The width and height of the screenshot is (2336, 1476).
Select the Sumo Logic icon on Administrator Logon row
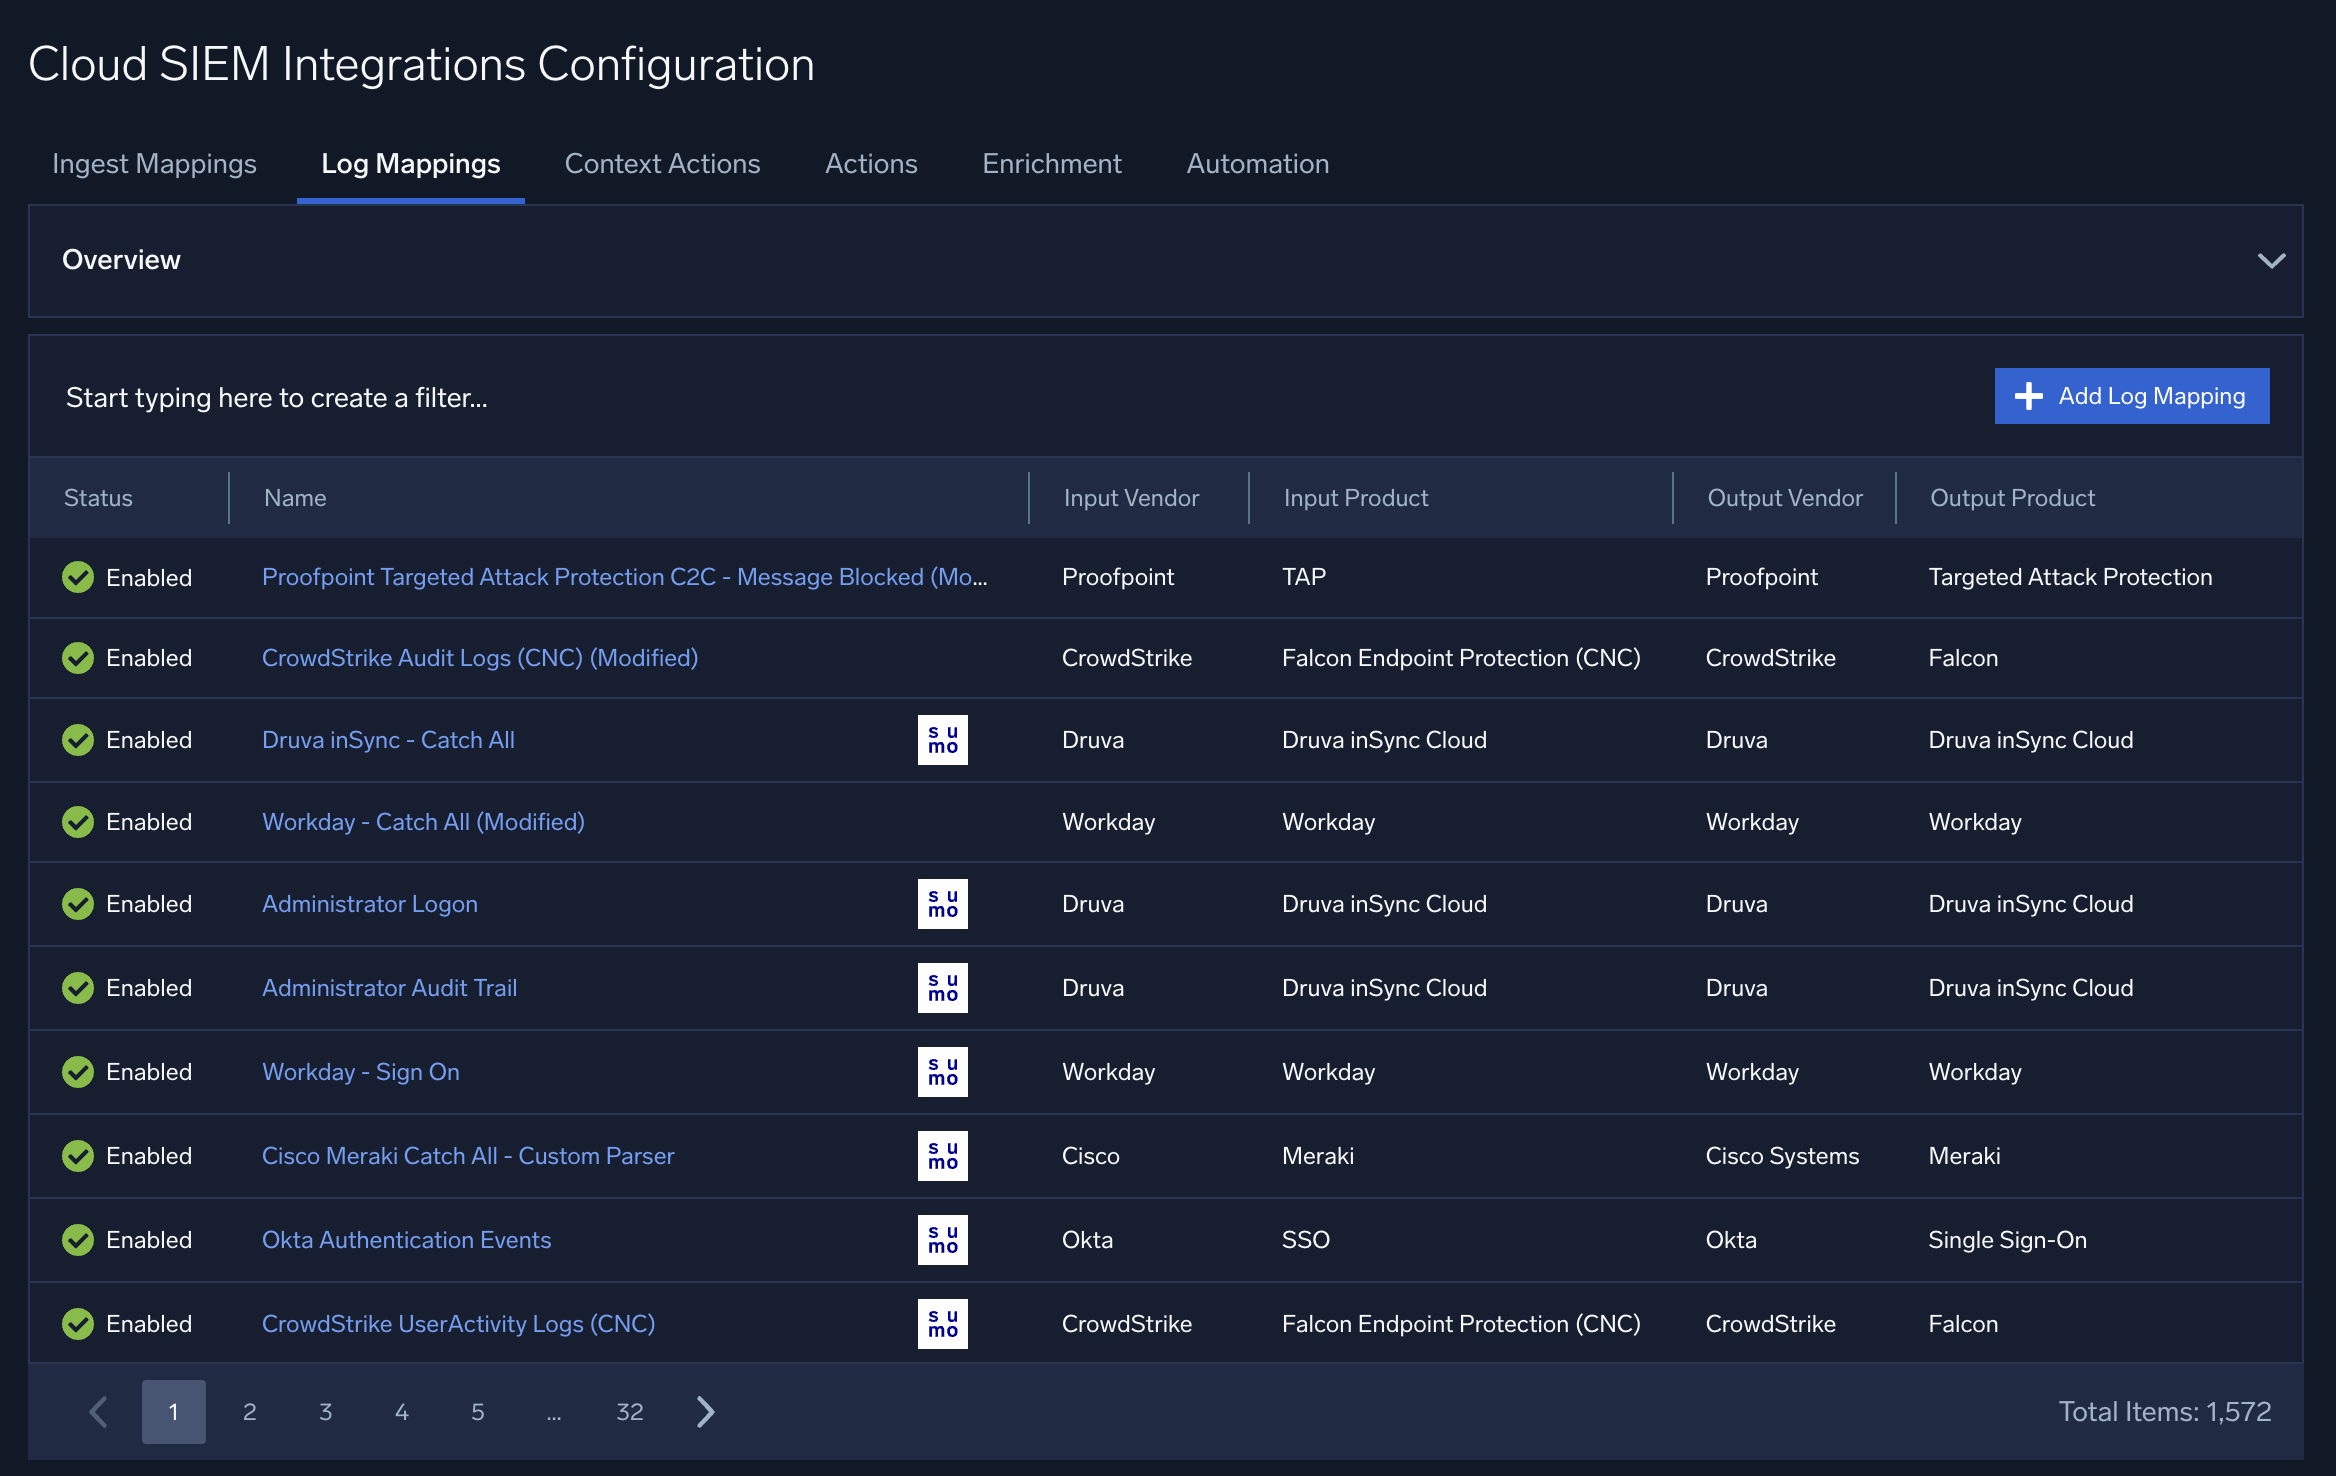[x=942, y=903]
